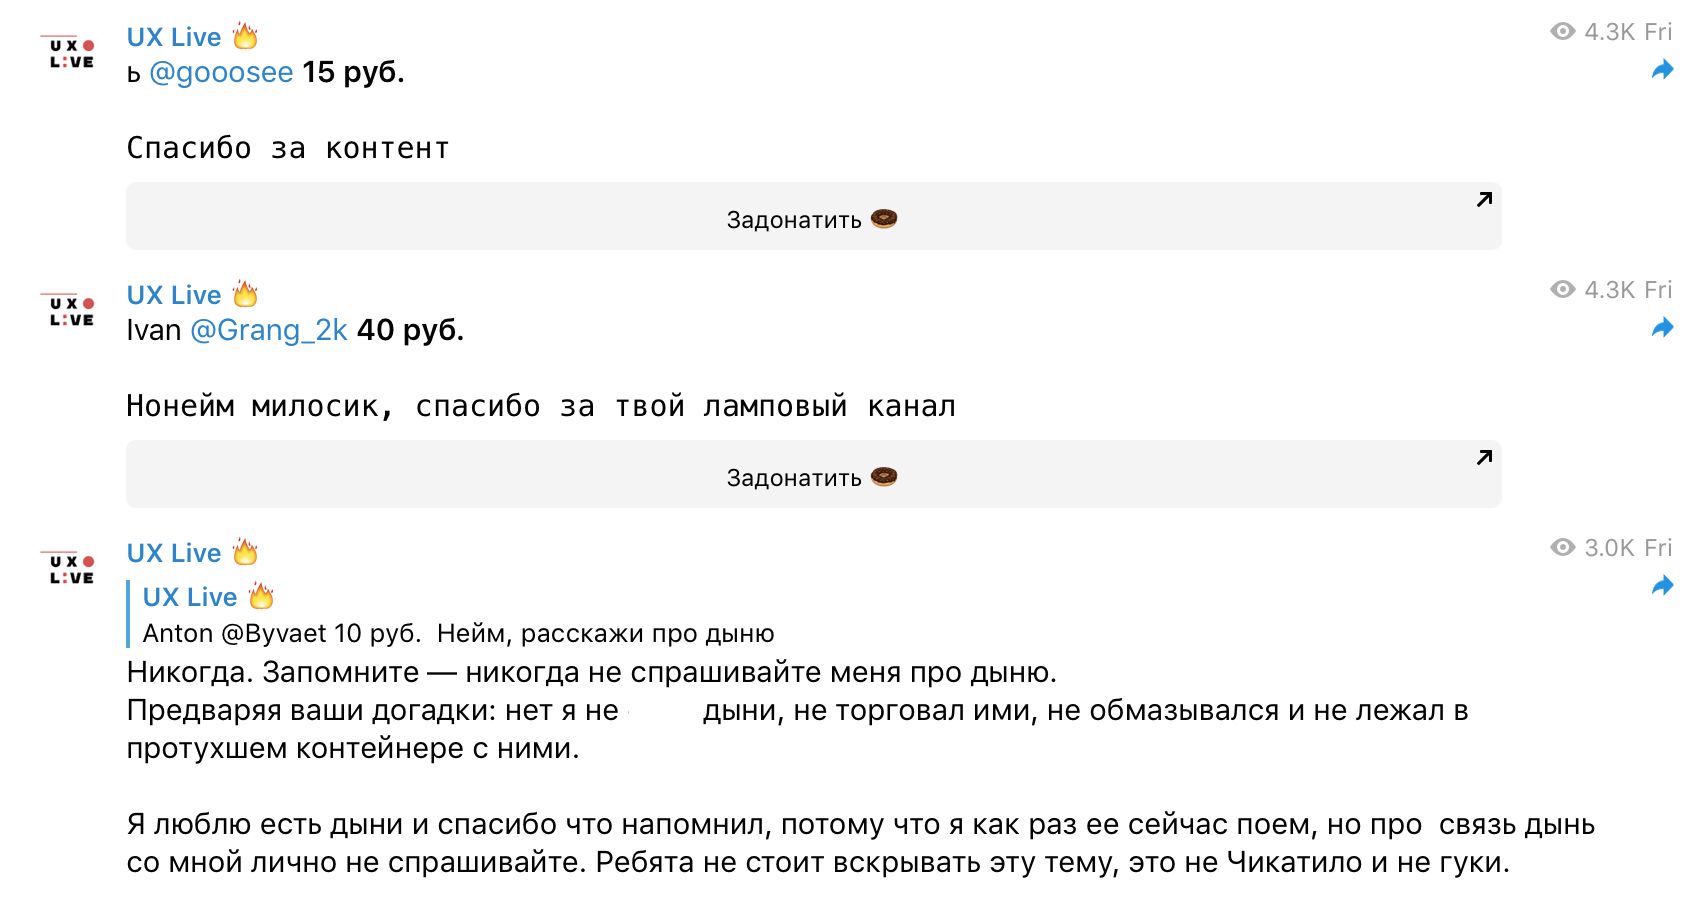Click UX Live sender name above the quoted reply
This screenshot has height=912, width=1704.
174,553
